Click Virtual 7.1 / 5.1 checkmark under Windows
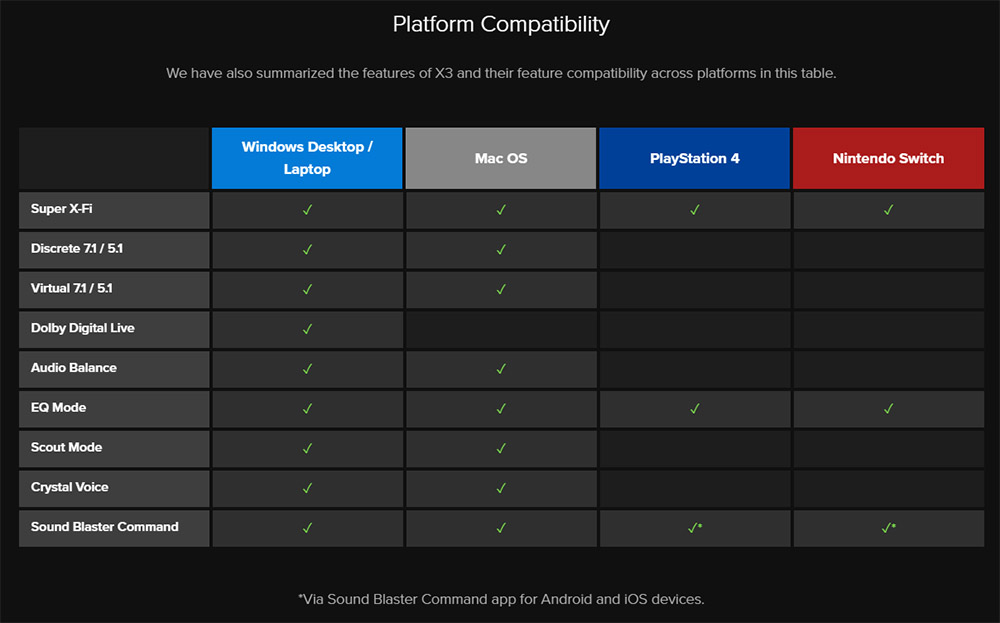1000x623 pixels. pyautogui.click(x=307, y=290)
